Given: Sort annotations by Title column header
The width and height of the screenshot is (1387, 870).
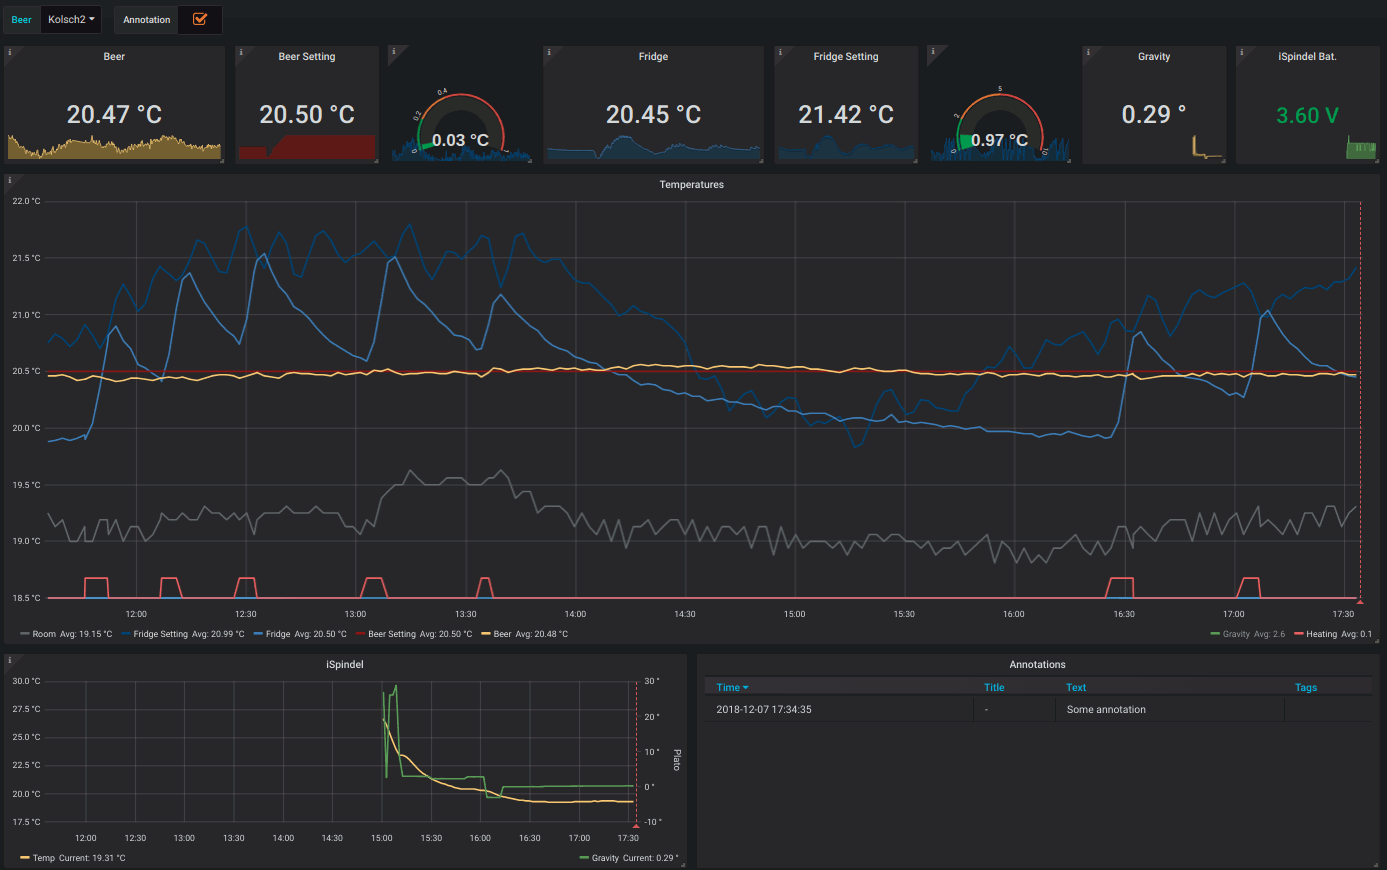Looking at the screenshot, I should (994, 688).
